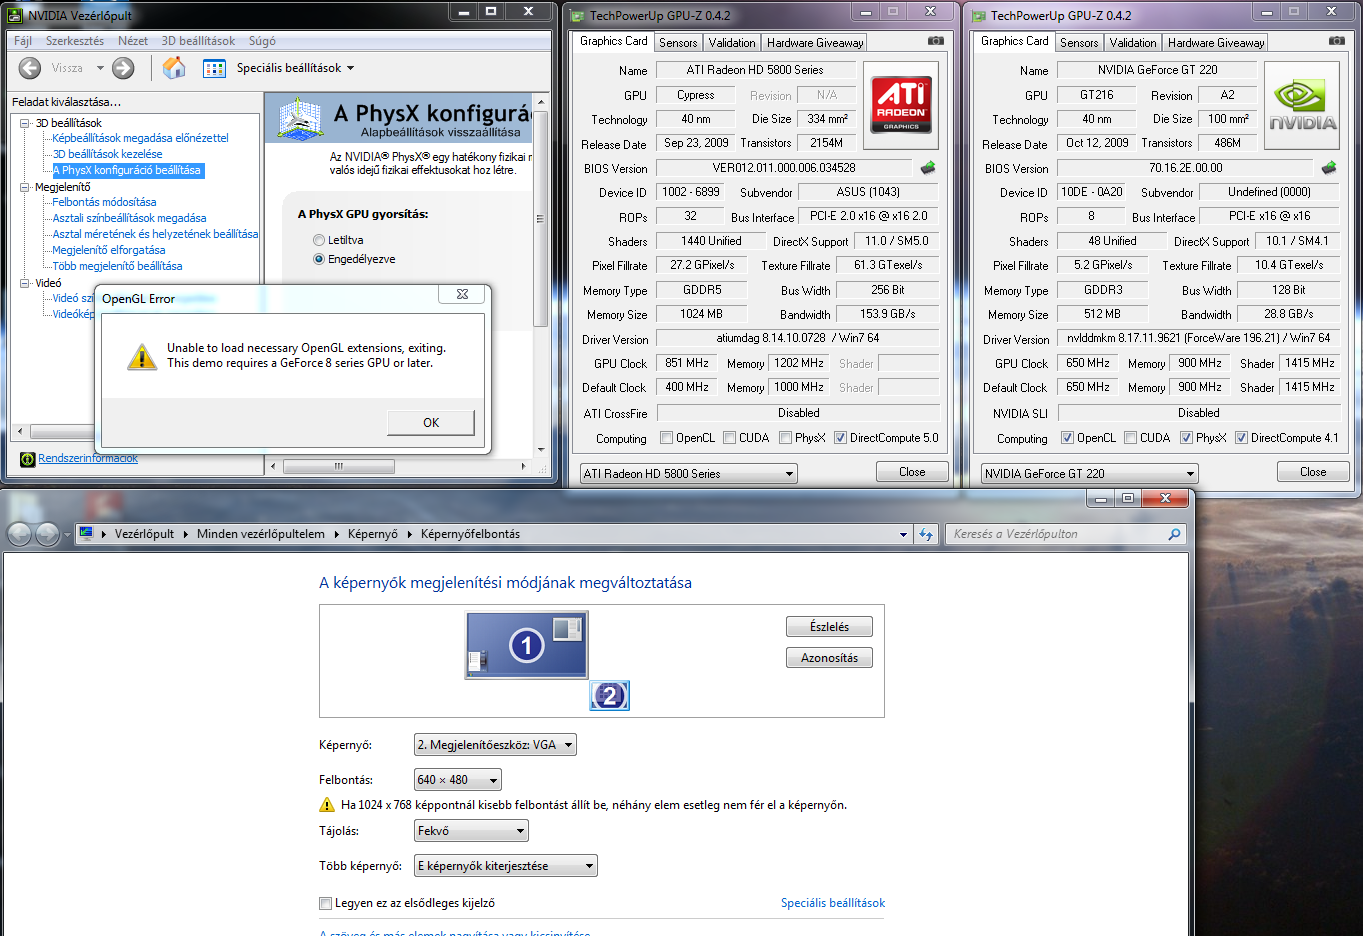
Task: Click the Rendszerinformációk icon
Action: tap(27, 459)
